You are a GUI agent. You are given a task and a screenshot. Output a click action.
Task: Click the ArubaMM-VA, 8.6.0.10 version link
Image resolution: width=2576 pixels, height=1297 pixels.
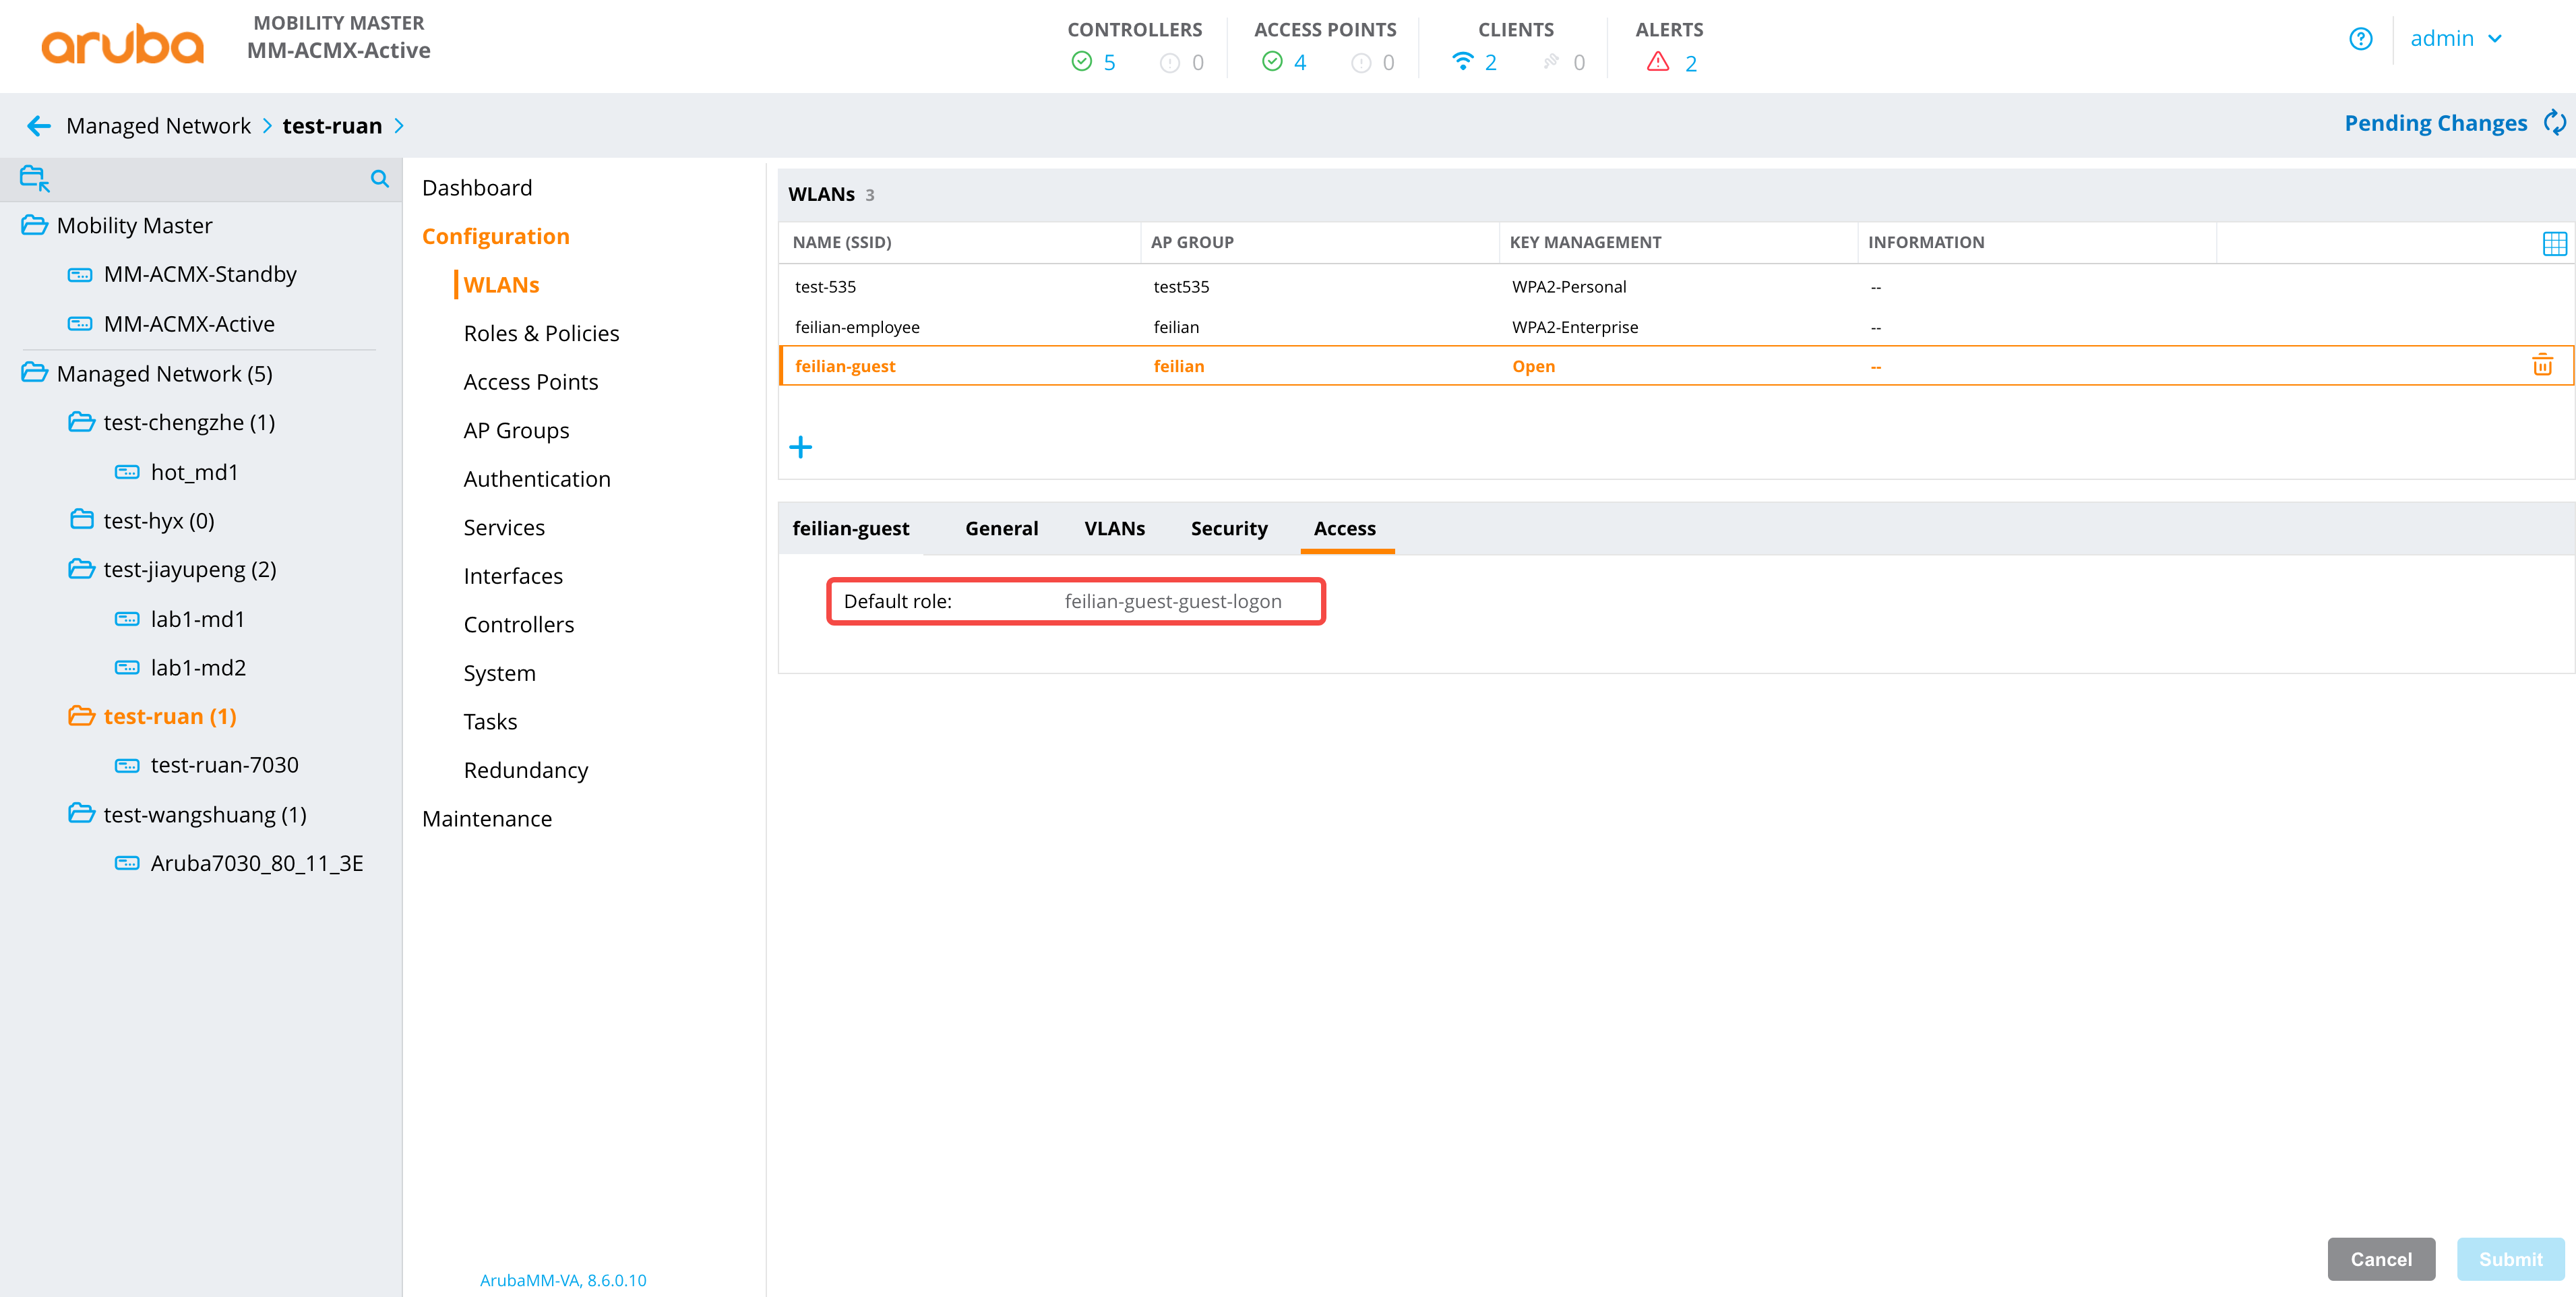(x=563, y=1280)
